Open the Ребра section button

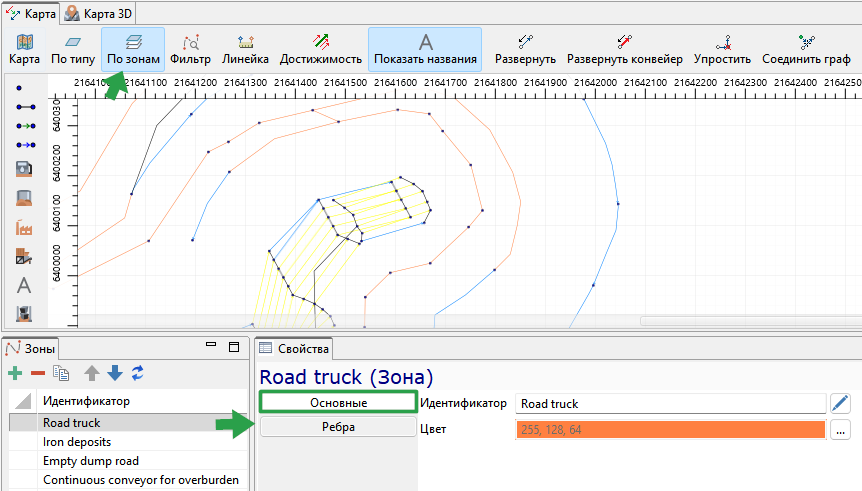pos(338,427)
